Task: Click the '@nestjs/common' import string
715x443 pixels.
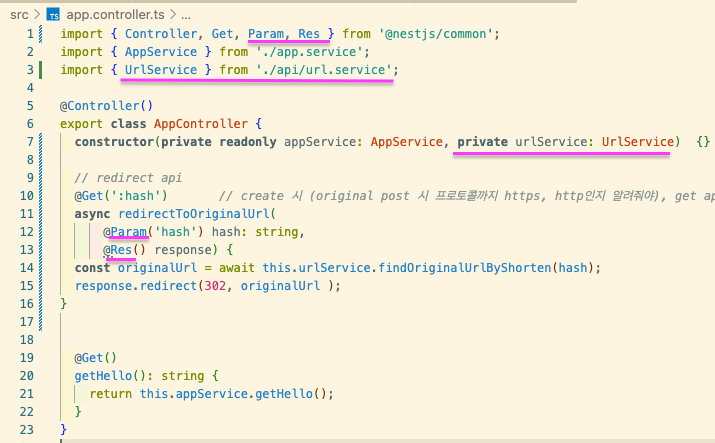Action: (x=435, y=34)
